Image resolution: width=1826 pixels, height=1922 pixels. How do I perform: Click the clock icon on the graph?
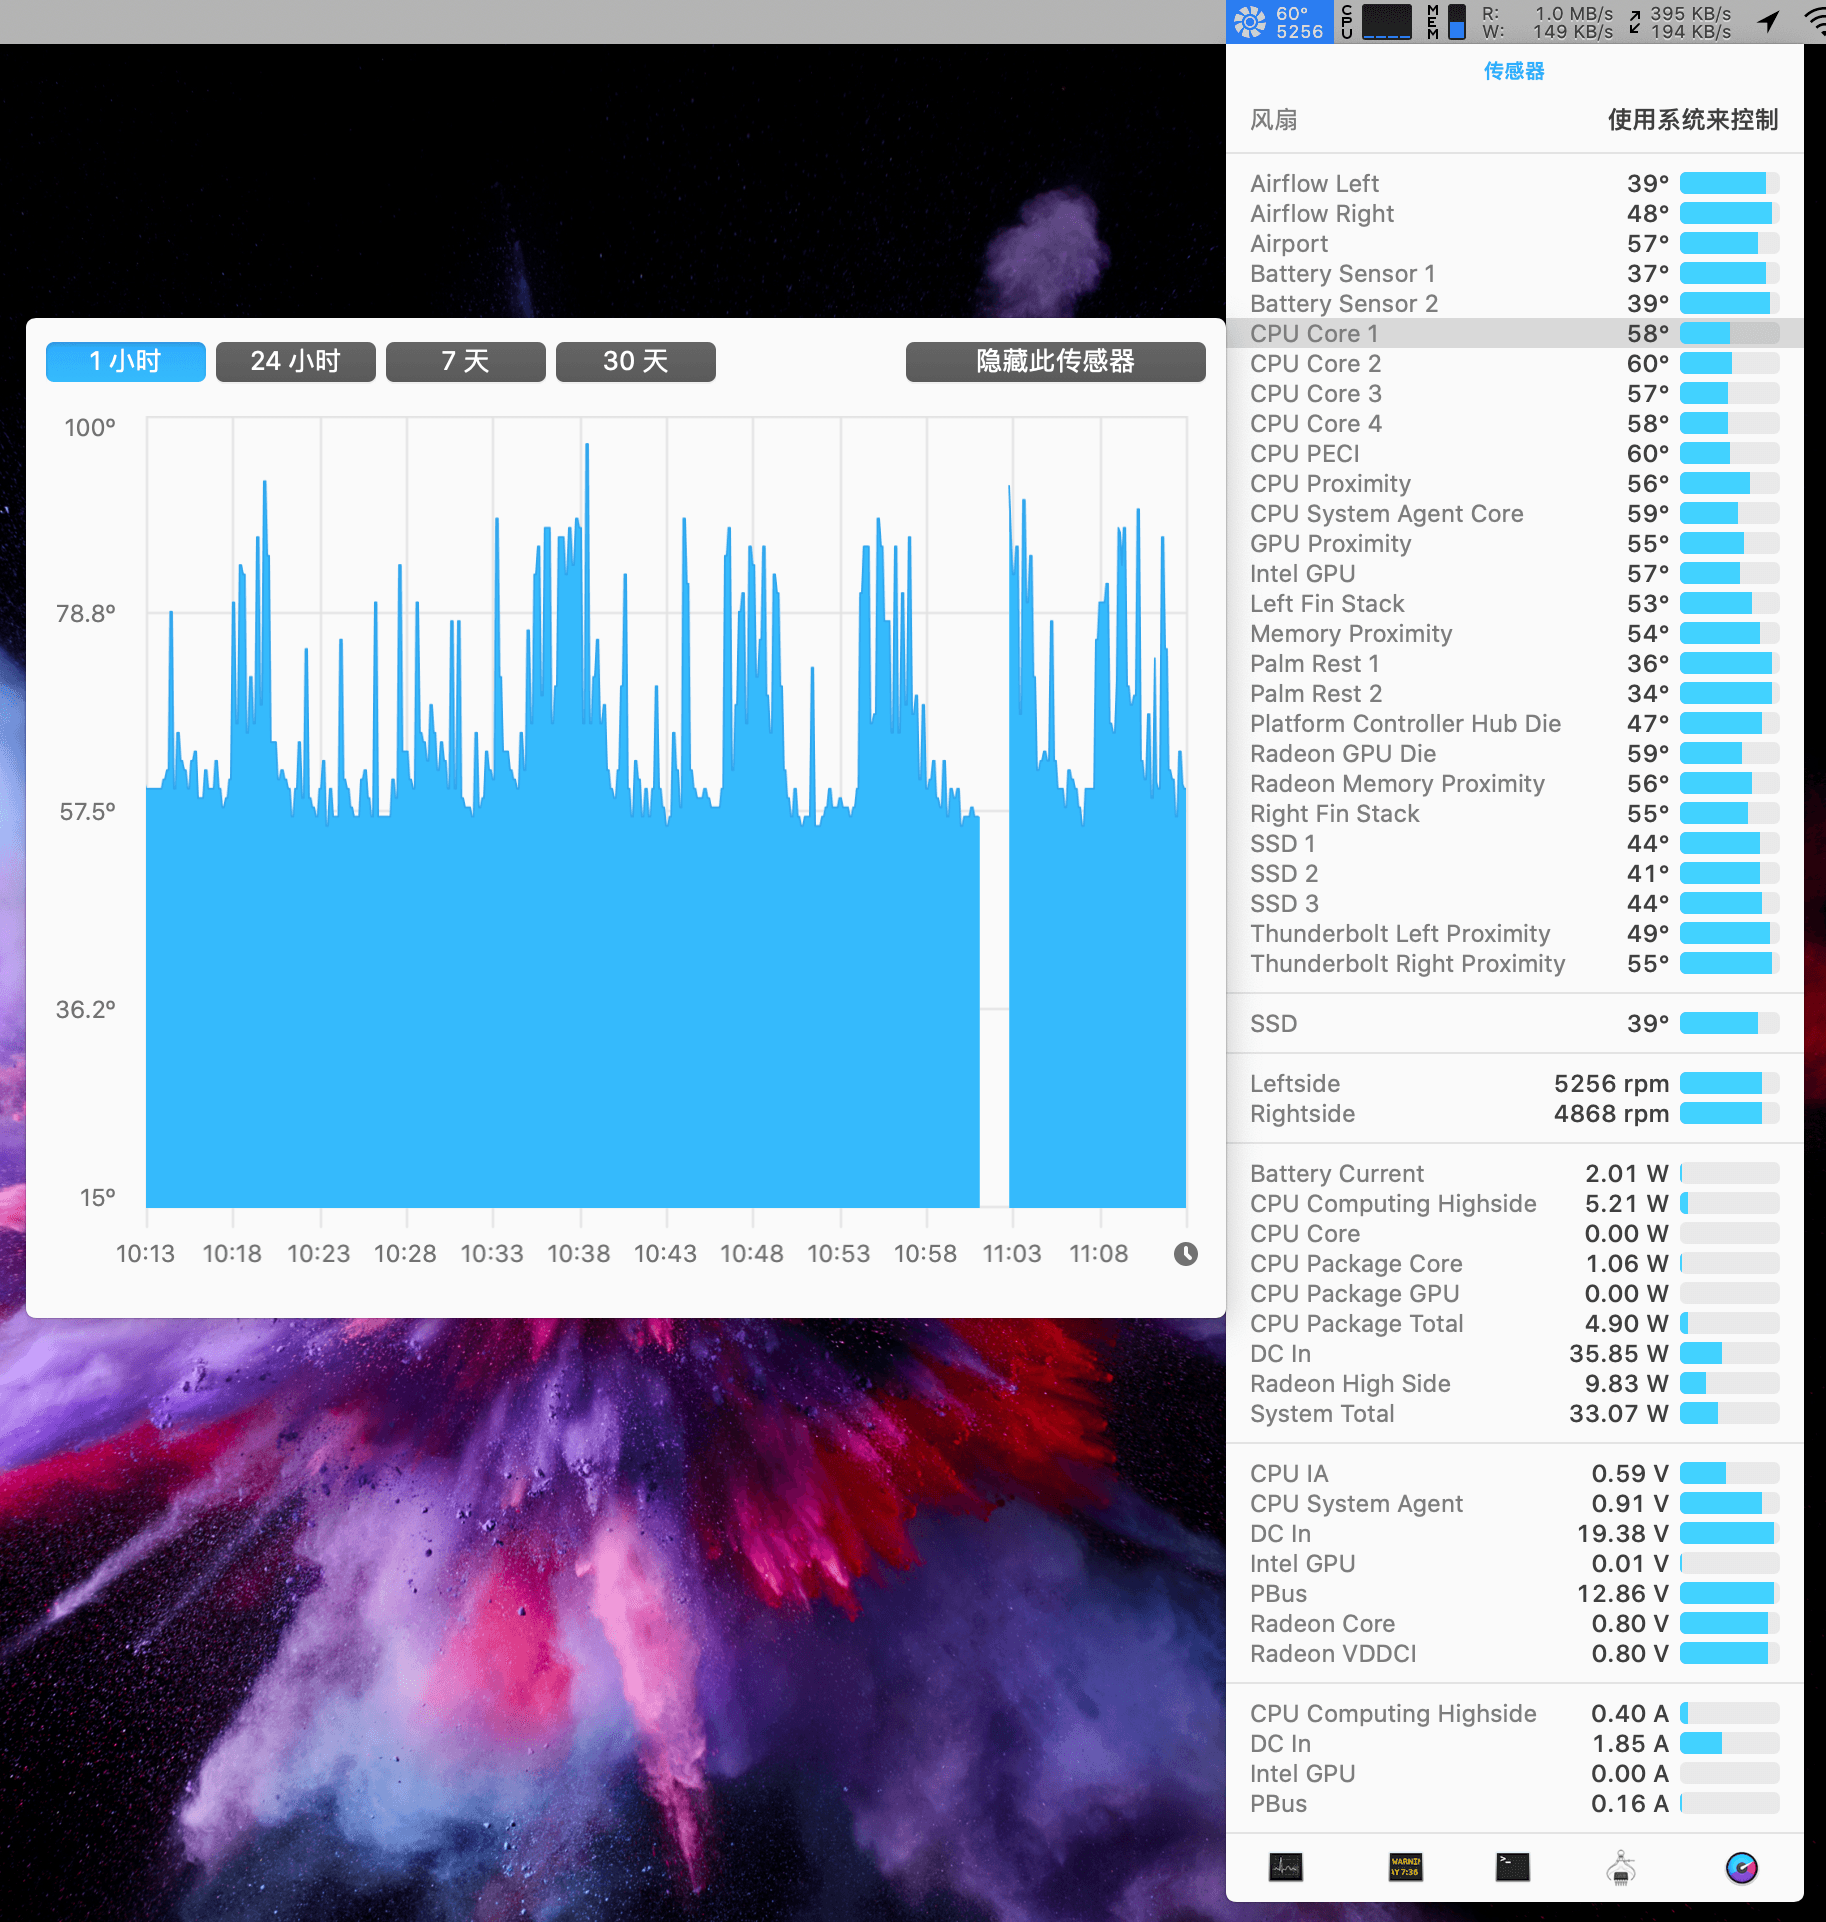(1186, 1254)
